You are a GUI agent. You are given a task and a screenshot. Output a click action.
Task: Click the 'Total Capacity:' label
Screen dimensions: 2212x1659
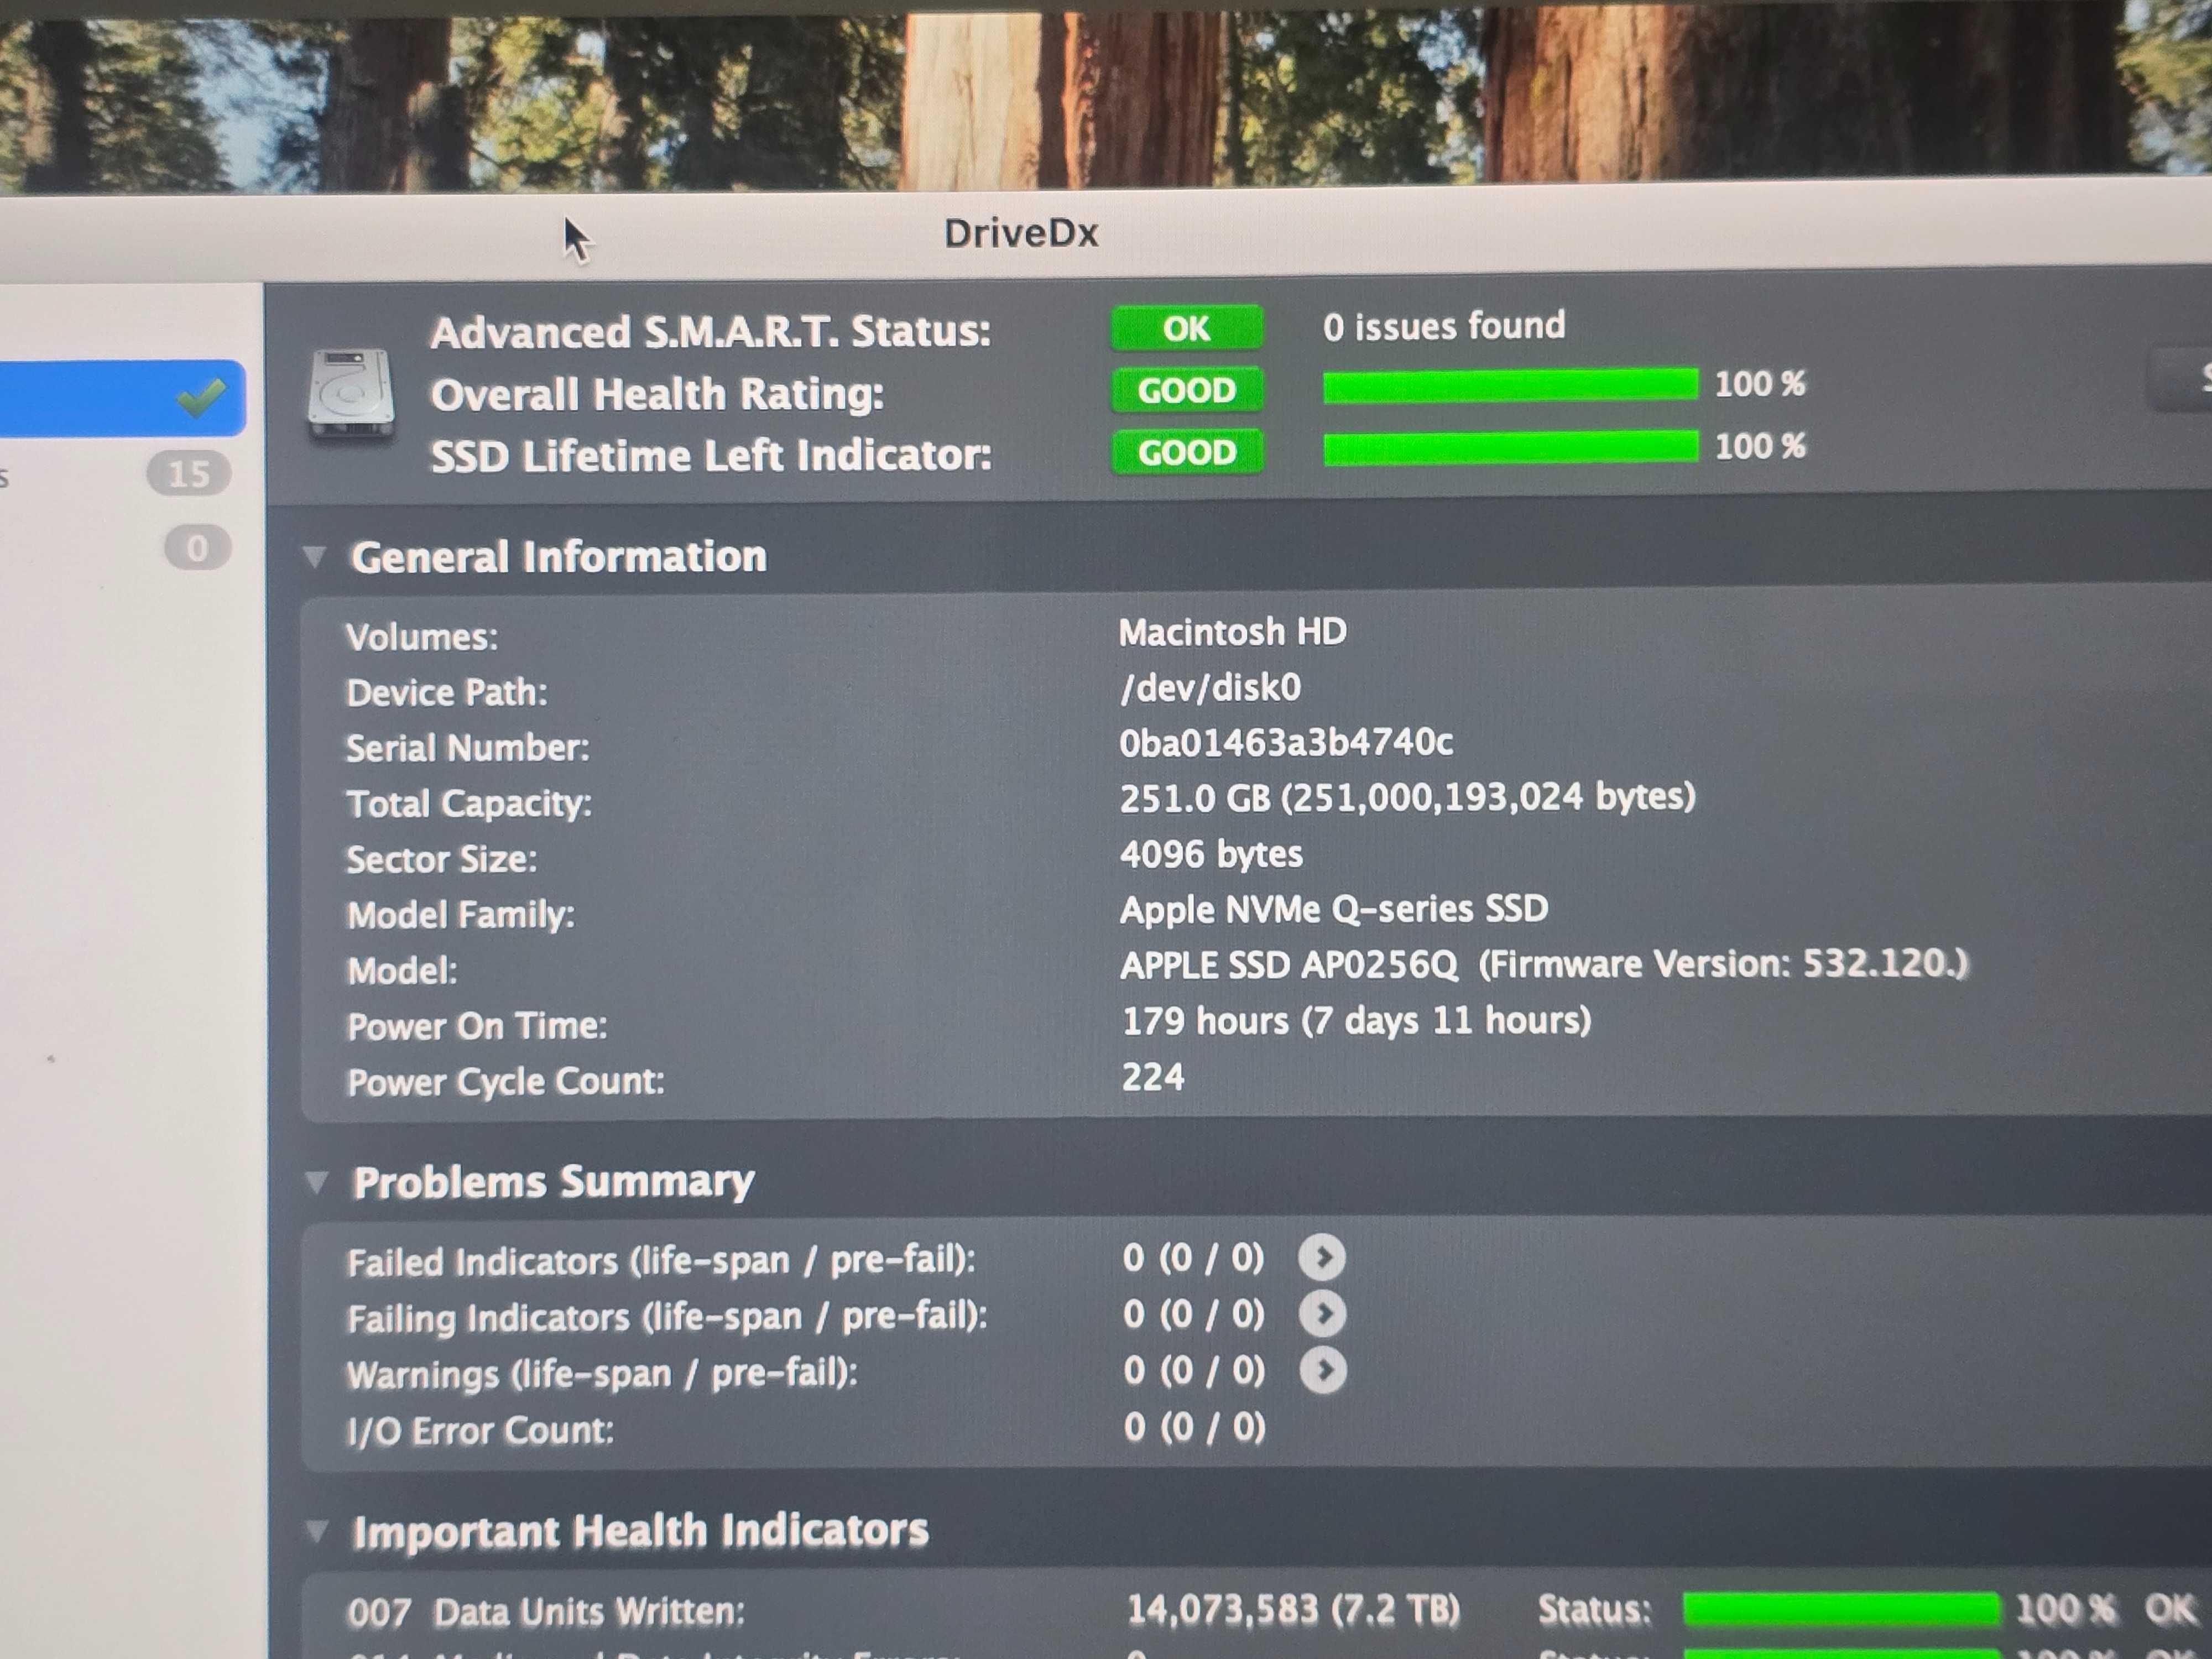[469, 803]
